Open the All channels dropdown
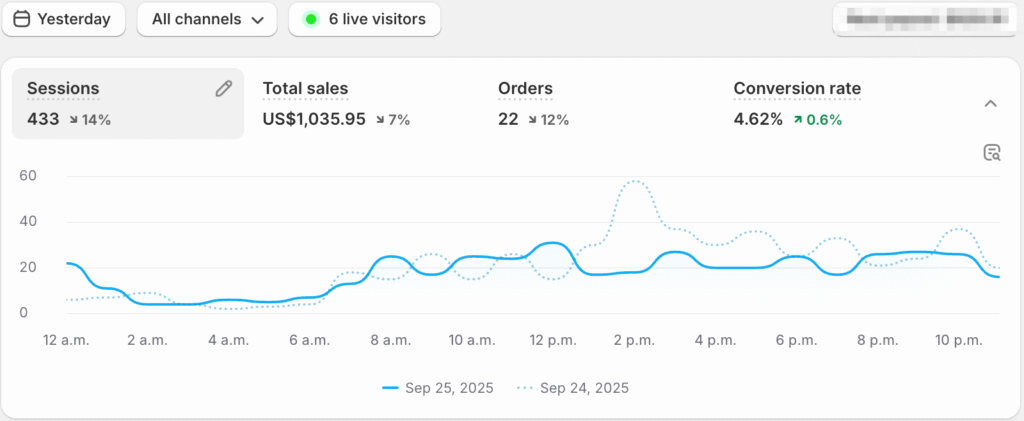The height and width of the screenshot is (421, 1024). 206,19
